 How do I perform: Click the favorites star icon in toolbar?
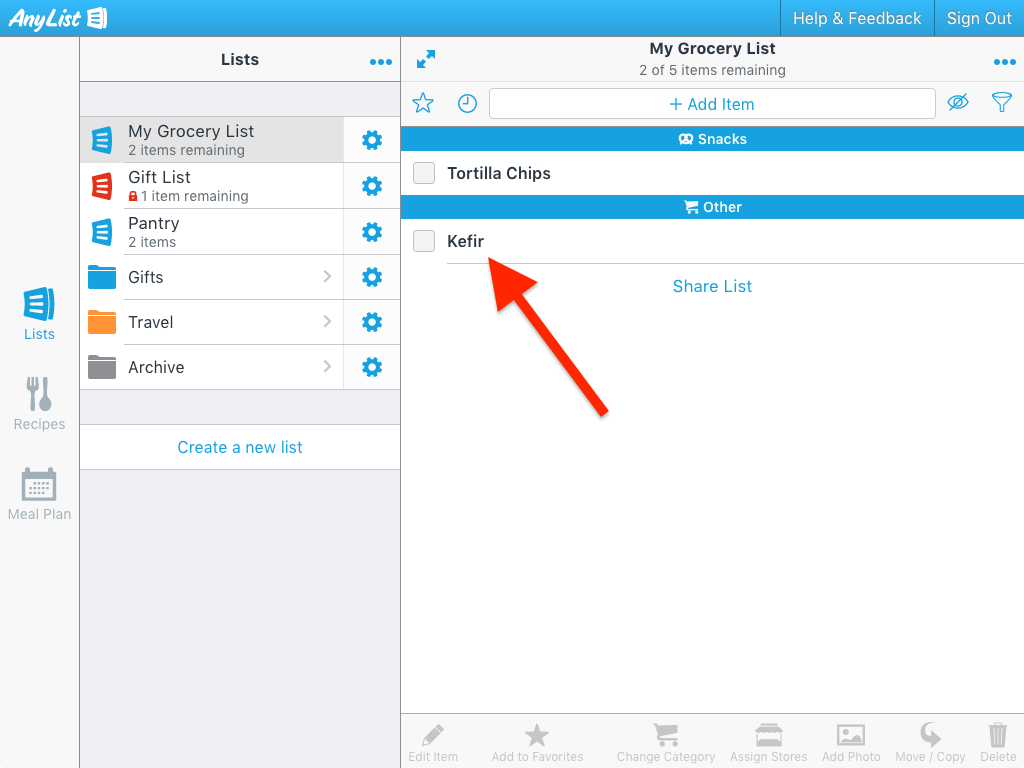(x=423, y=103)
